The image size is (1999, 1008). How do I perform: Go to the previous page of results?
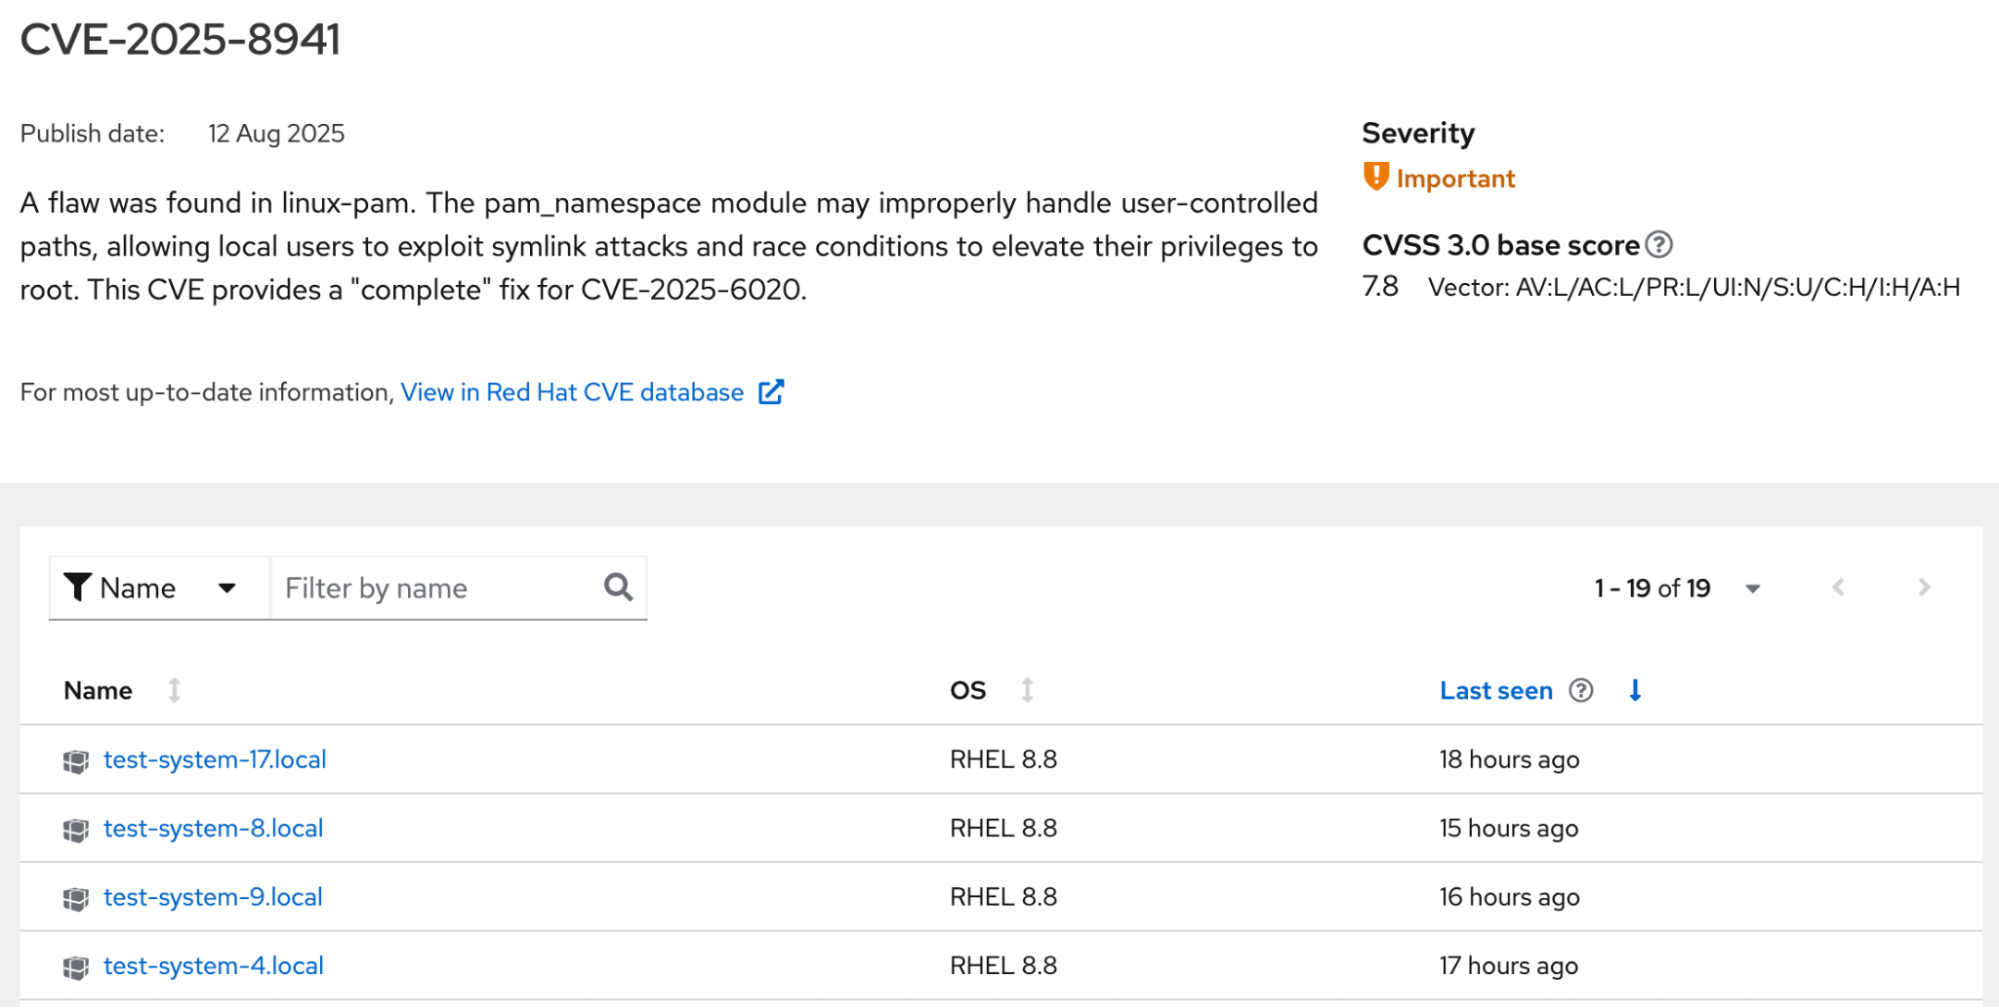pos(1838,588)
